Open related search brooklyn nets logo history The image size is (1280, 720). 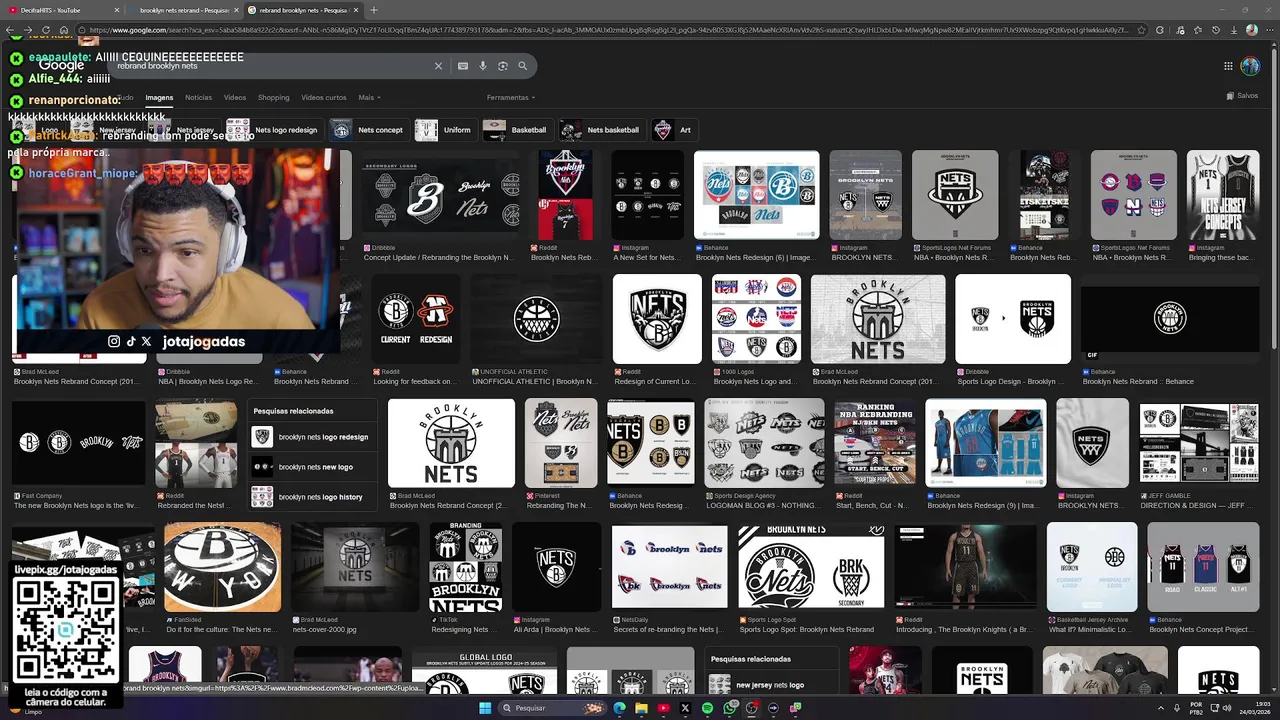click(x=313, y=497)
